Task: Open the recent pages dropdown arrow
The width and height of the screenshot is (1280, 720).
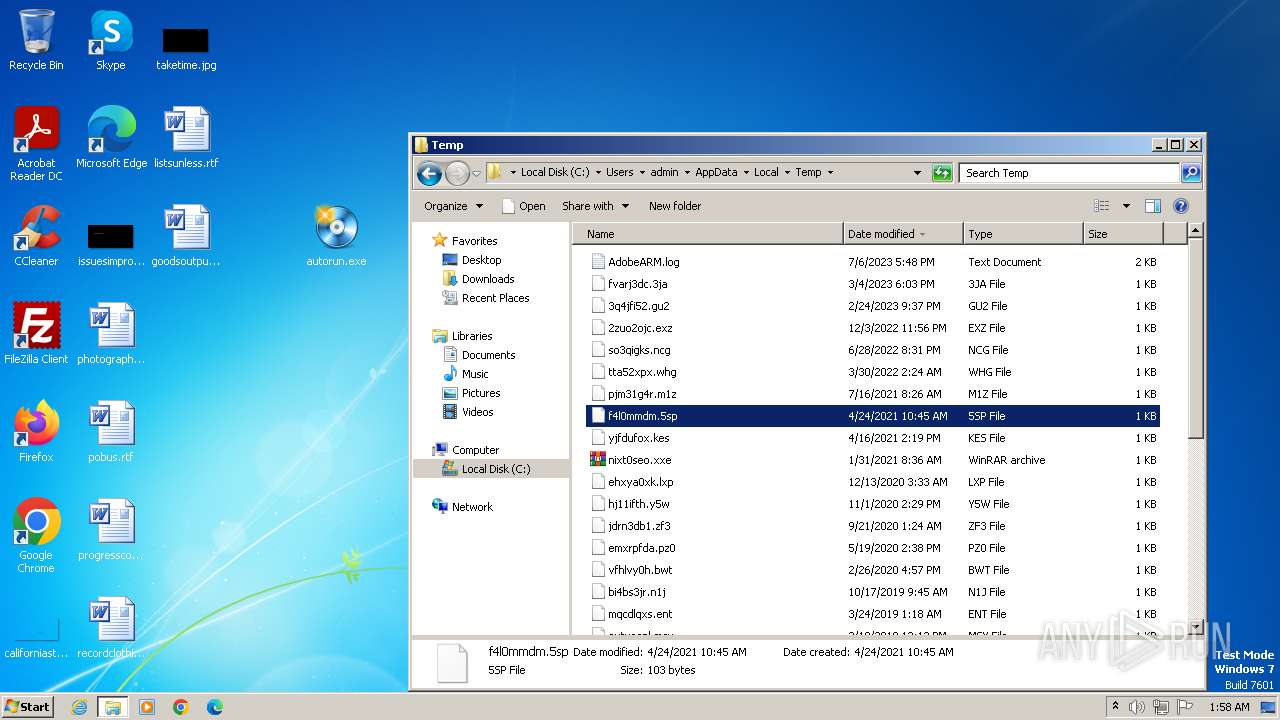Action: tap(476, 173)
